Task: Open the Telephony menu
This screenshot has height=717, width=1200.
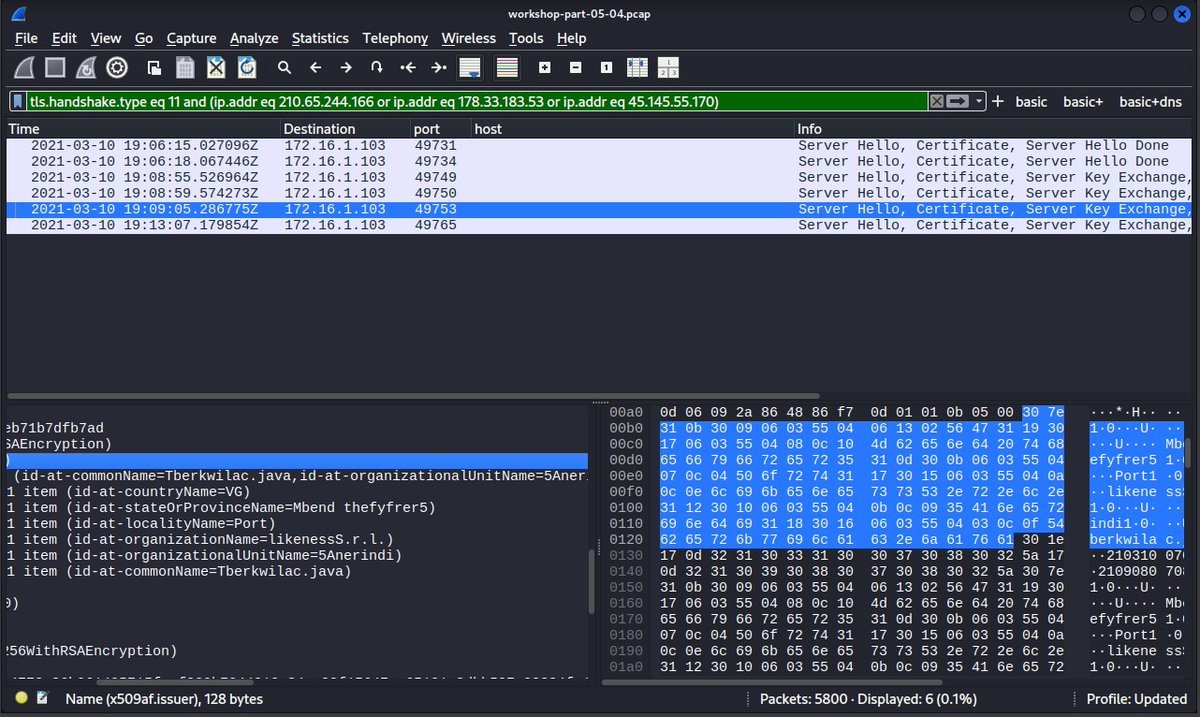Action: click(395, 38)
